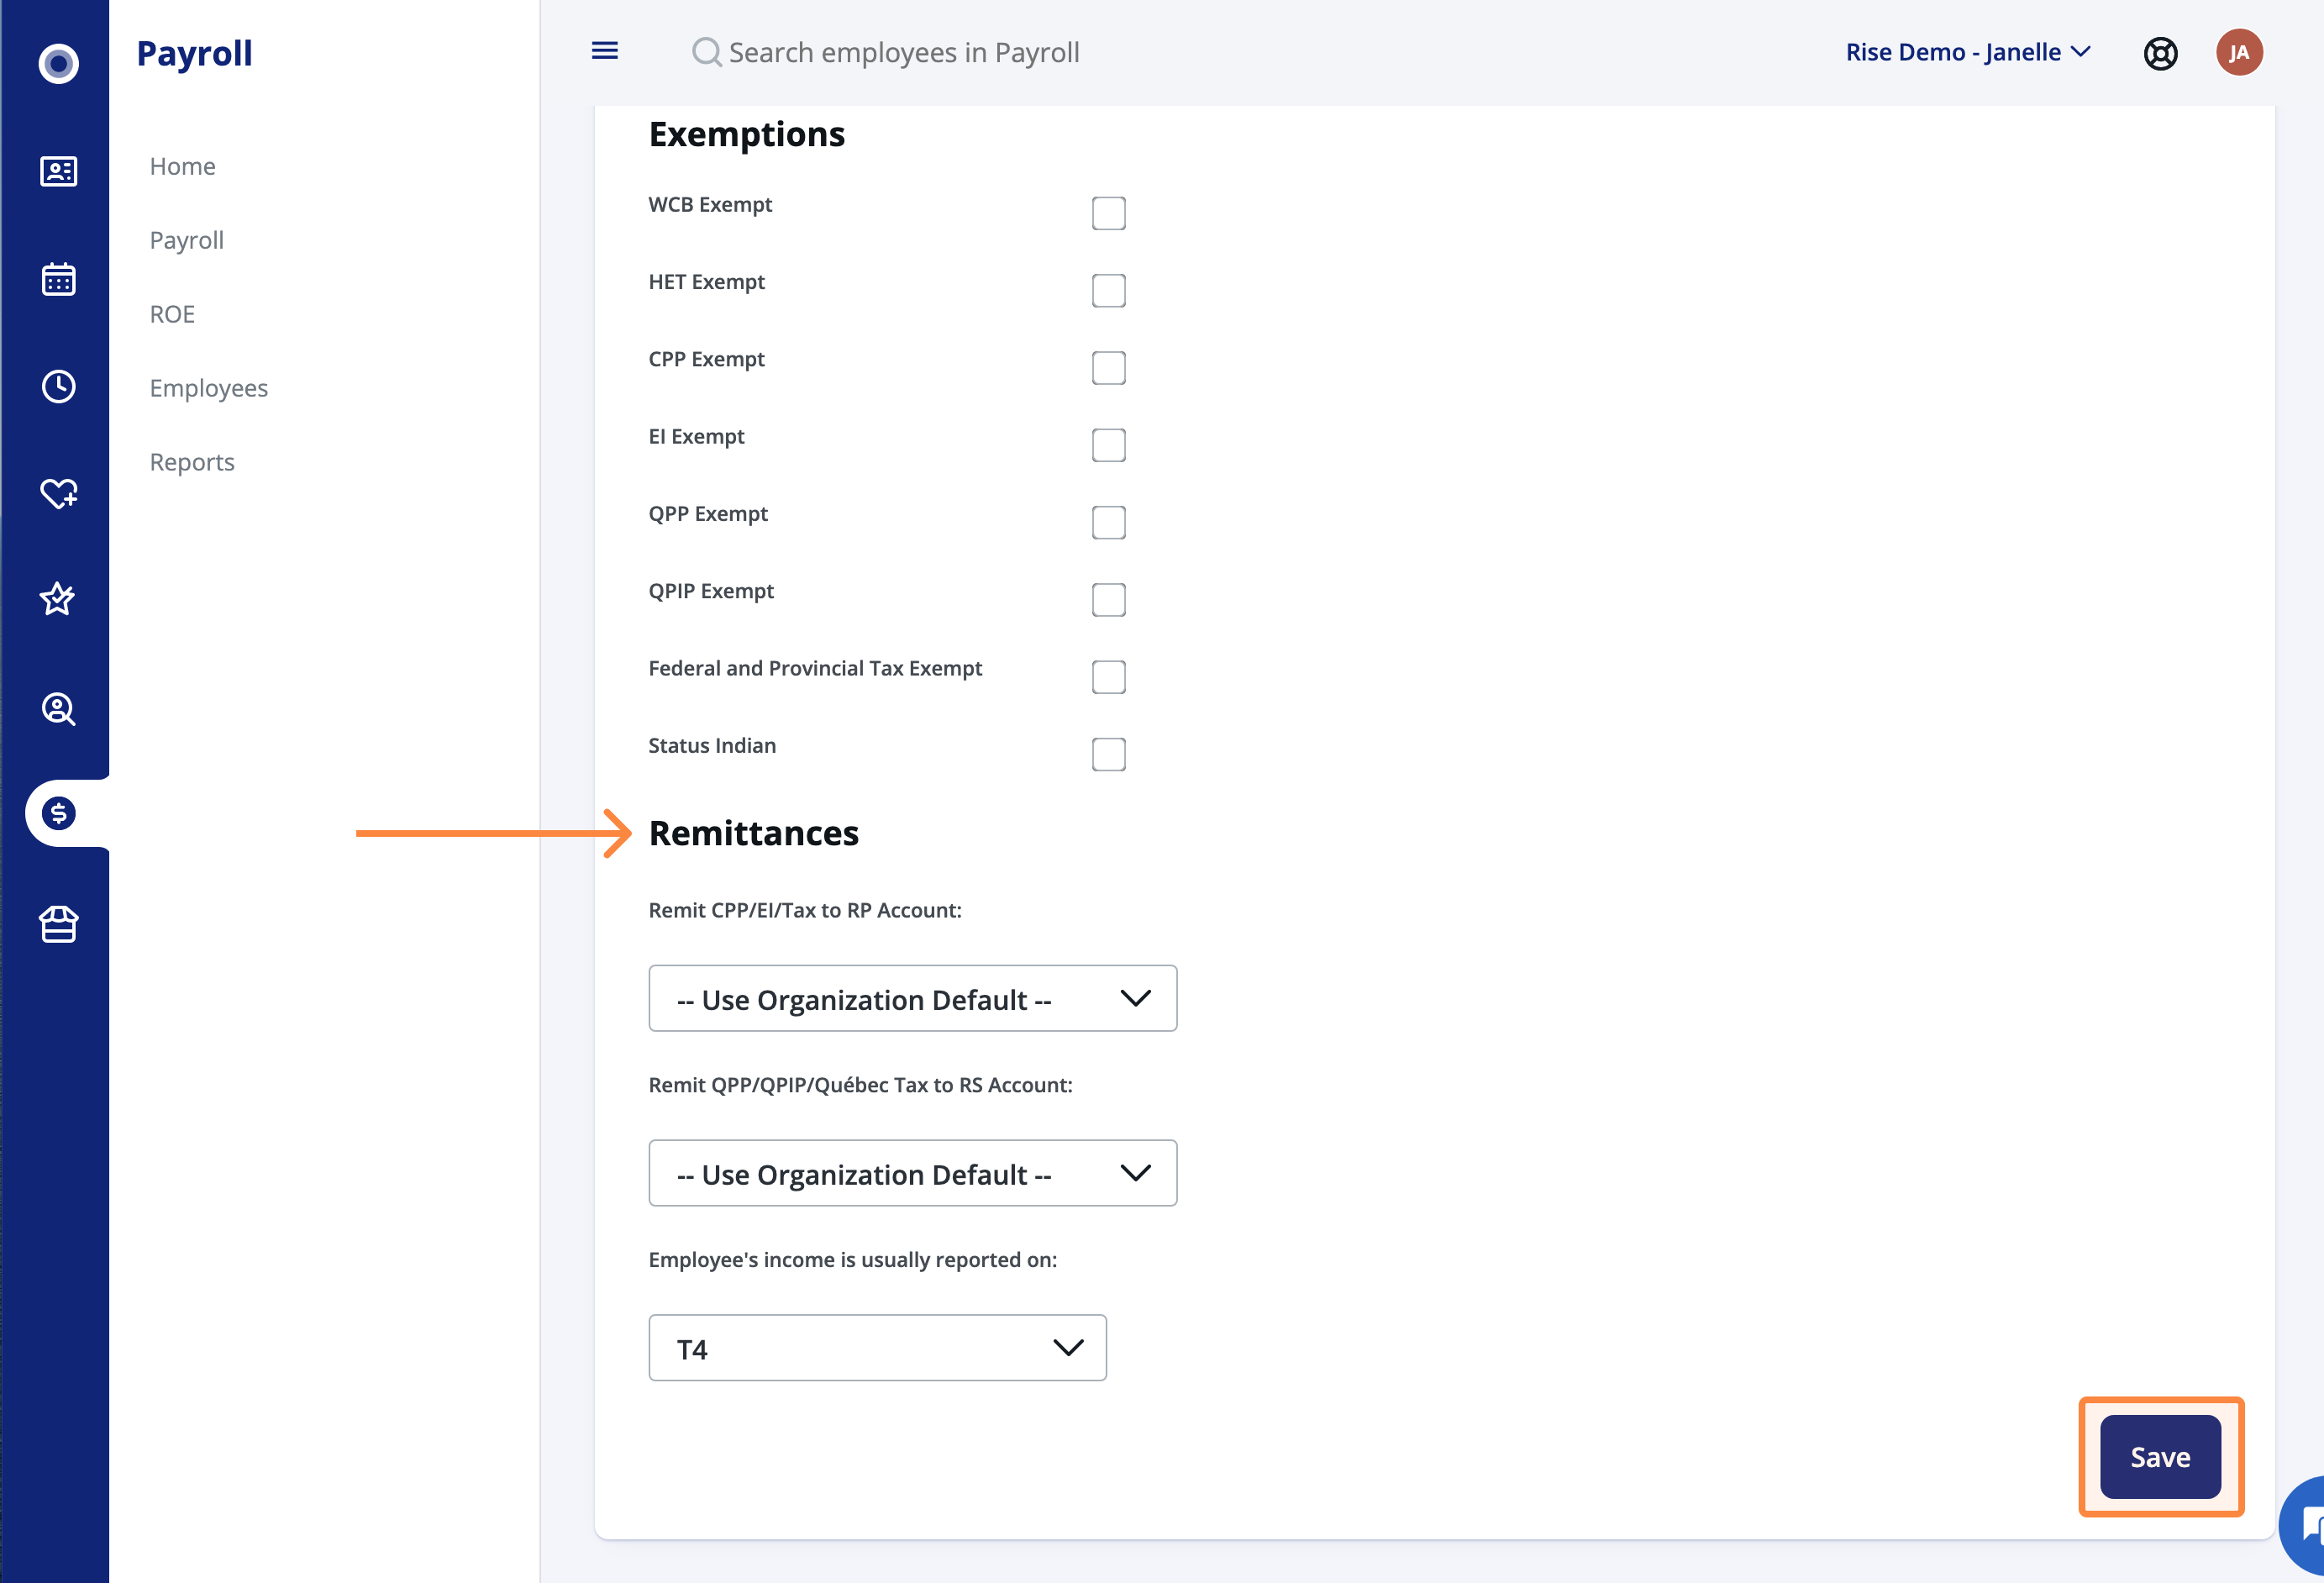Click the WCB Exempt label text

710,204
